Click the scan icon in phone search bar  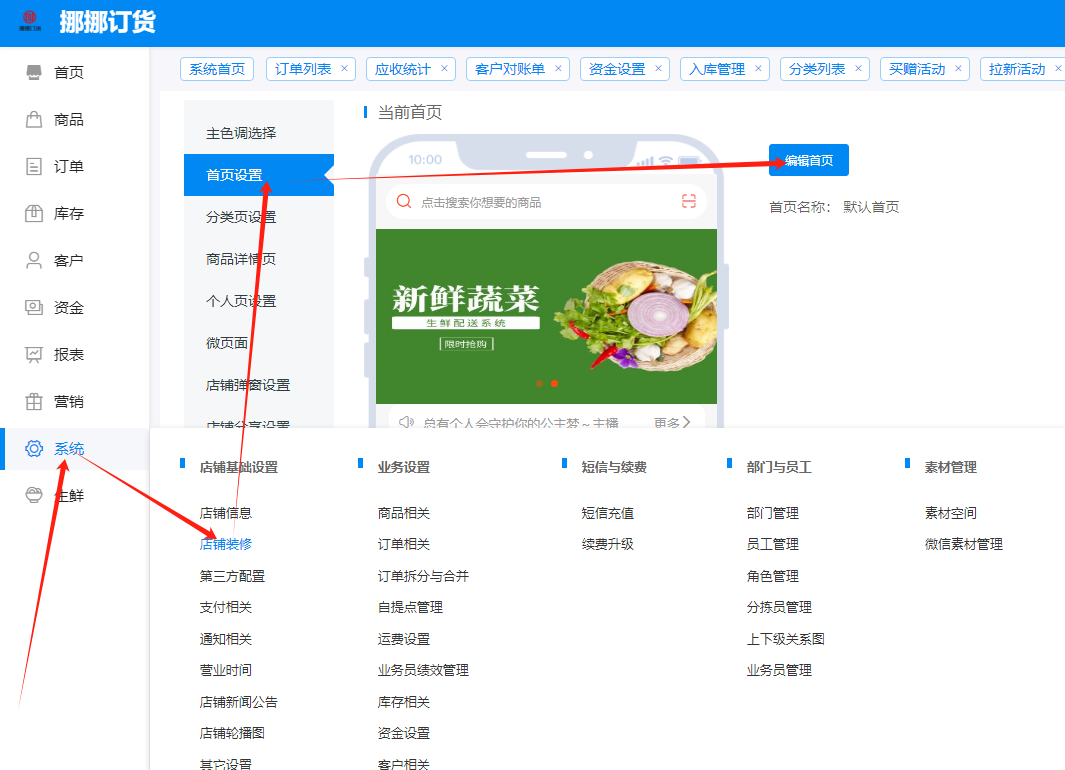pyautogui.click(x=689, y=202)
